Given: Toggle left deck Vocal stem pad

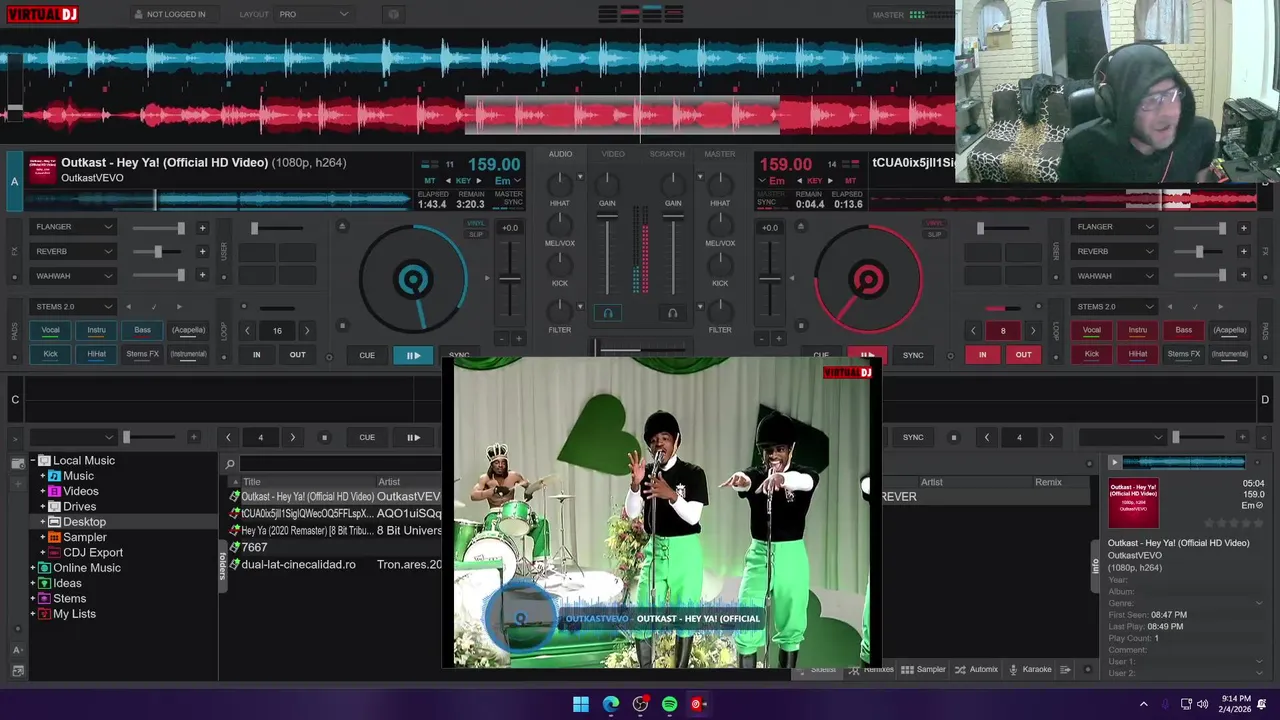Looking at the screenshot, I should 50,330.
